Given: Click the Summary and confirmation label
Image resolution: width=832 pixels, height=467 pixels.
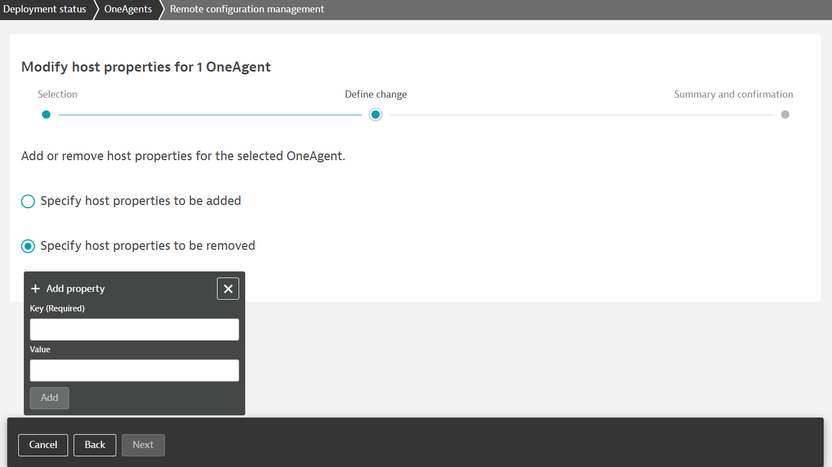Looking at the screenshot, I should click(x=733, y=95).
